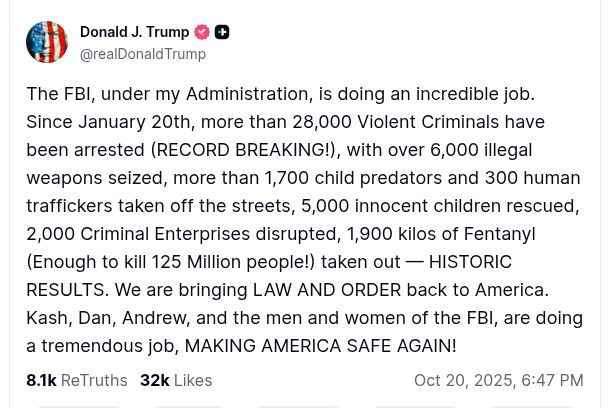Click the black plus badge beside the name
613x408 pixels.
[x=222, y=32]
